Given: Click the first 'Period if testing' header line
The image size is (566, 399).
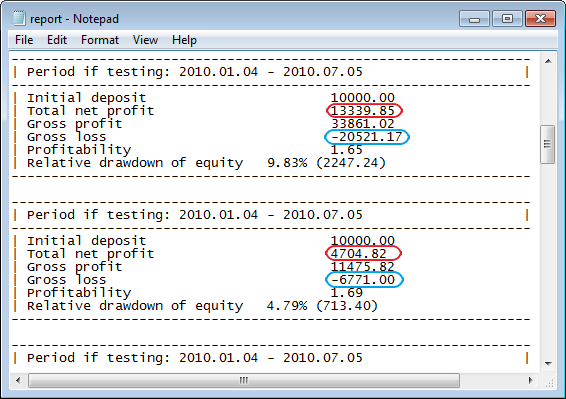Looking at the screenshot, I should (195, 71).
